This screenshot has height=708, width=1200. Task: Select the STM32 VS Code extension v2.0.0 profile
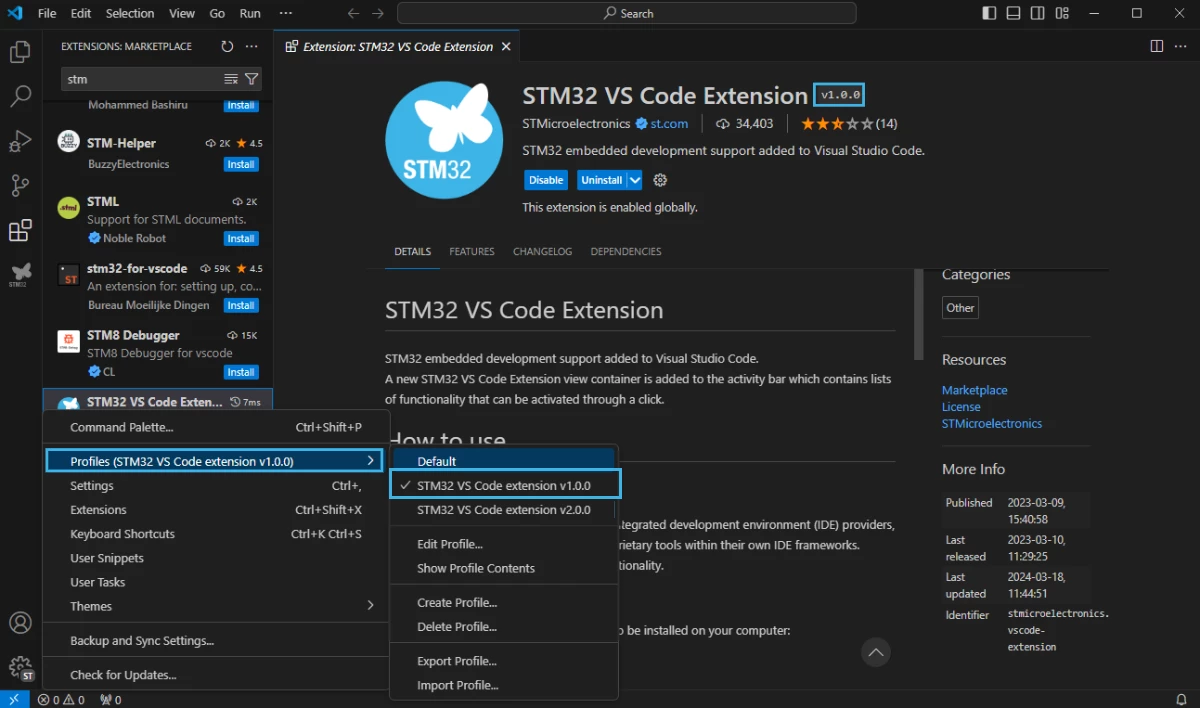[504, 510]
